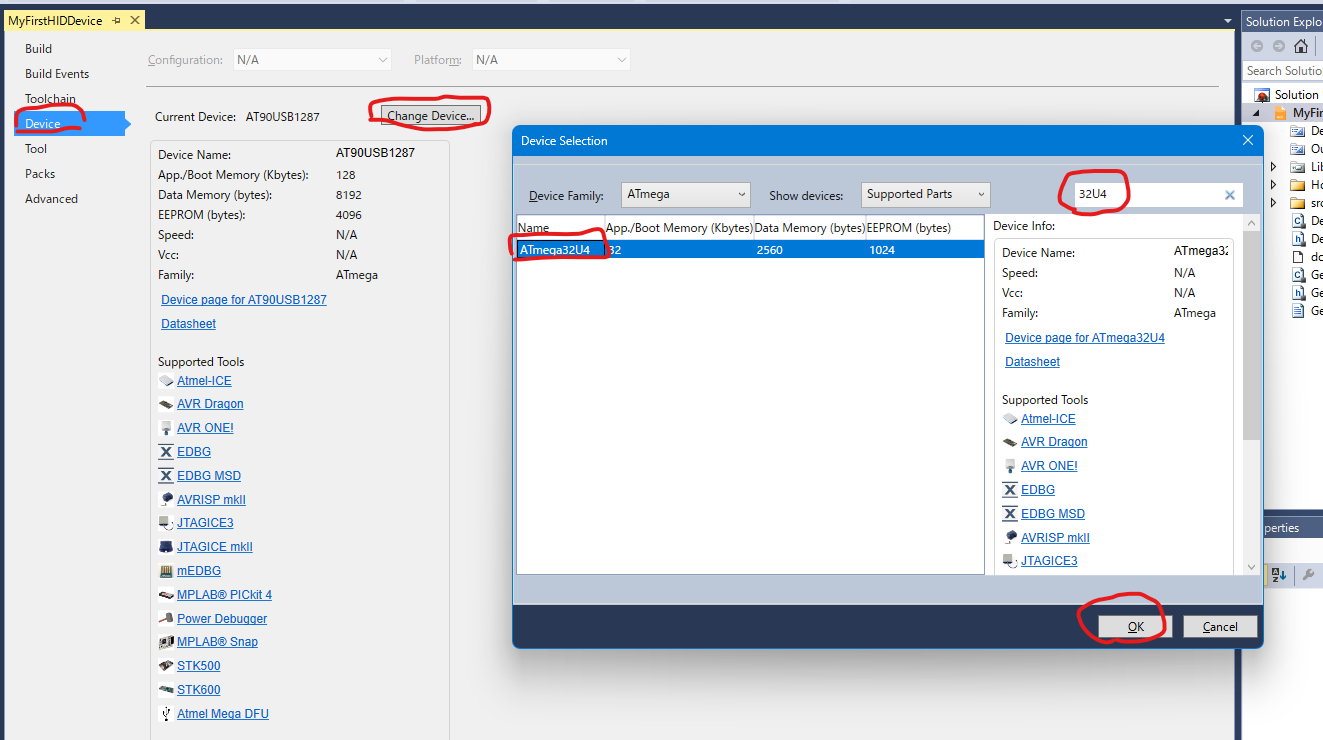Switch to the Packs page
1323x740 pixels.
(x=40, y=174)
